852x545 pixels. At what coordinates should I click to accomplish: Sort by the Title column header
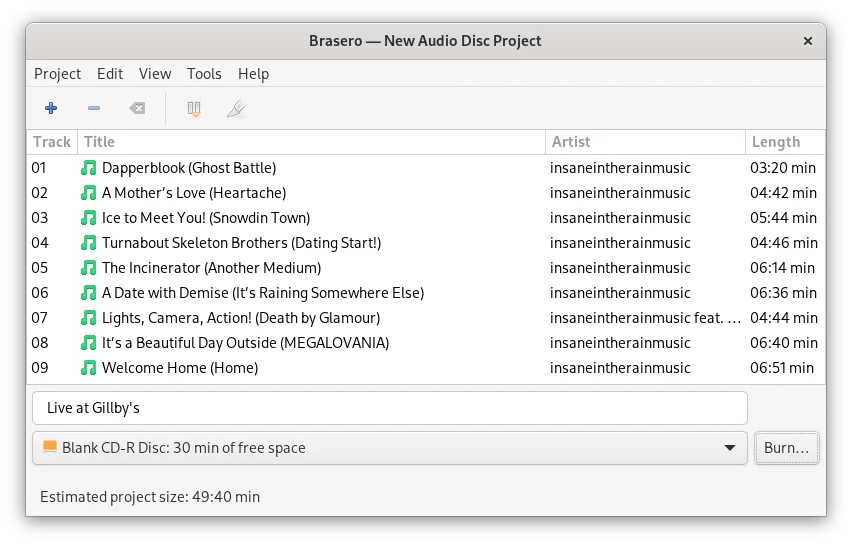coord(311,142)
